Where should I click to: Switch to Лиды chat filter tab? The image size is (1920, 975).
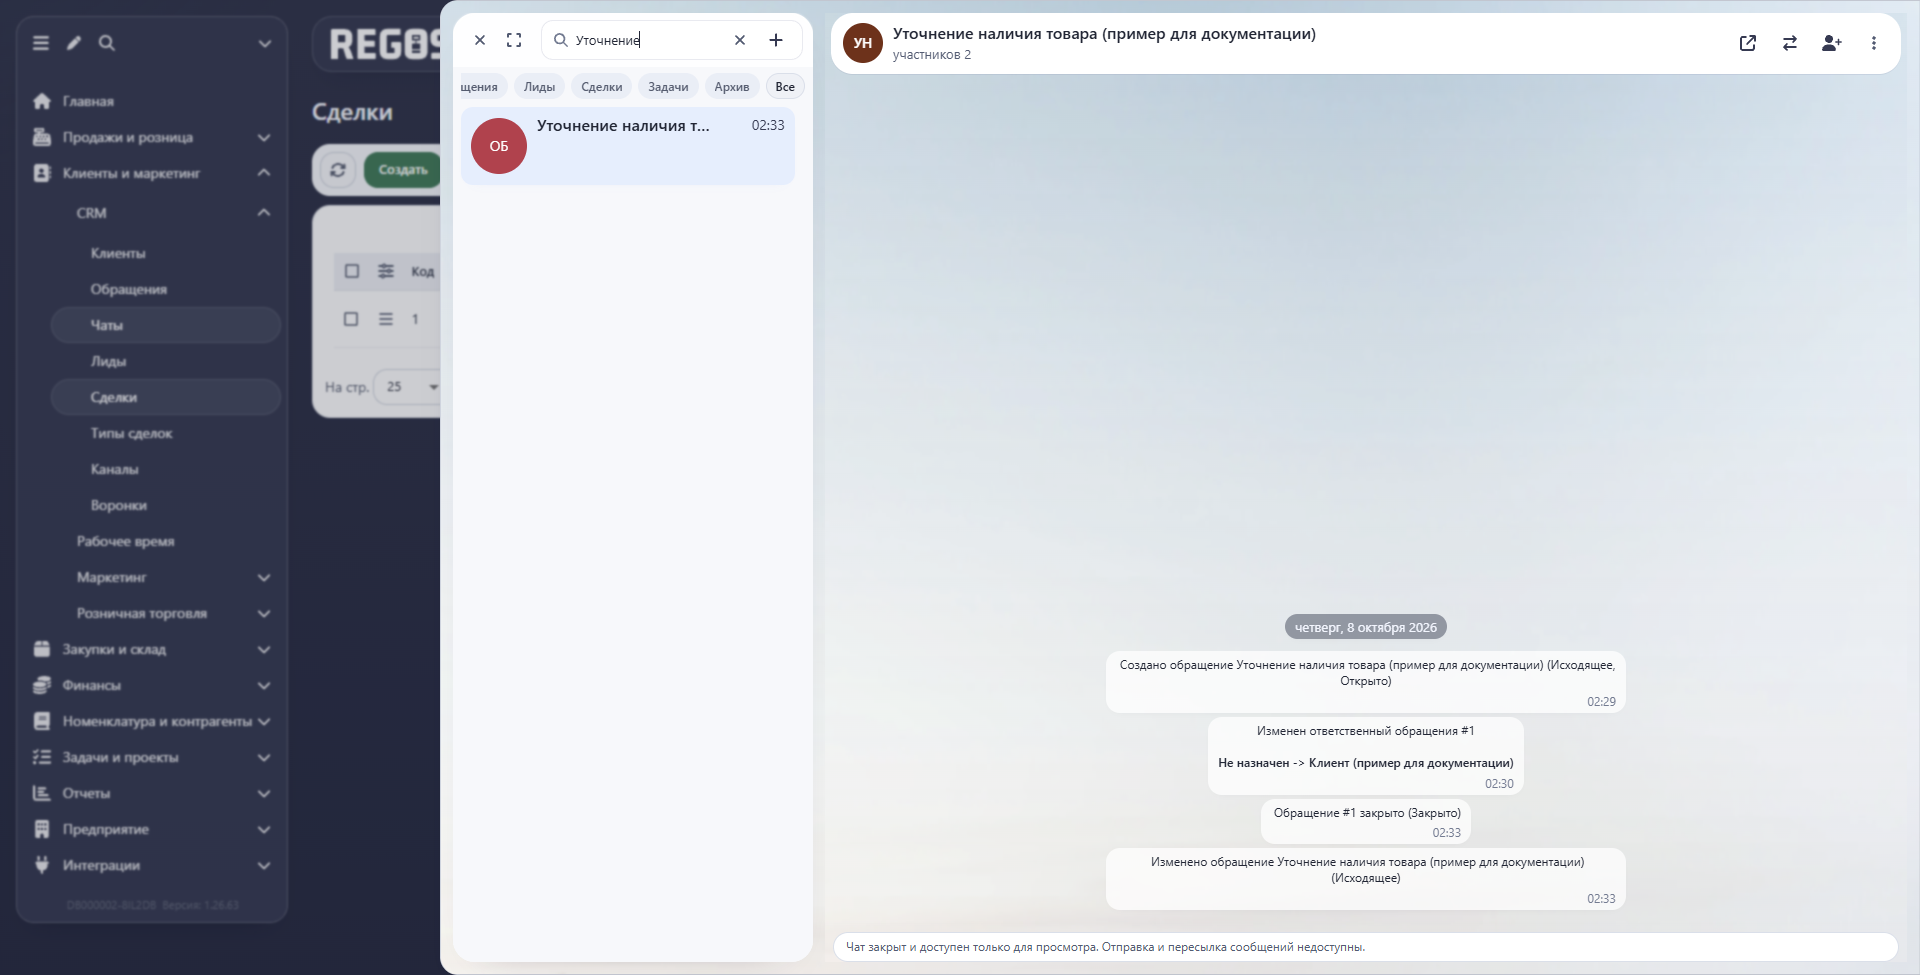pos(540,87)
